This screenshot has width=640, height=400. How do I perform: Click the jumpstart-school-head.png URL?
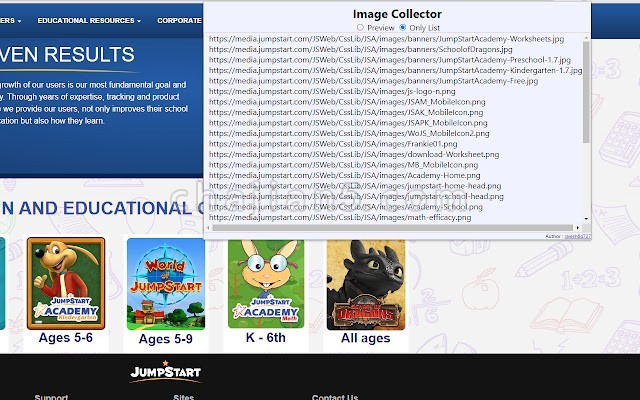coord(356,196)
